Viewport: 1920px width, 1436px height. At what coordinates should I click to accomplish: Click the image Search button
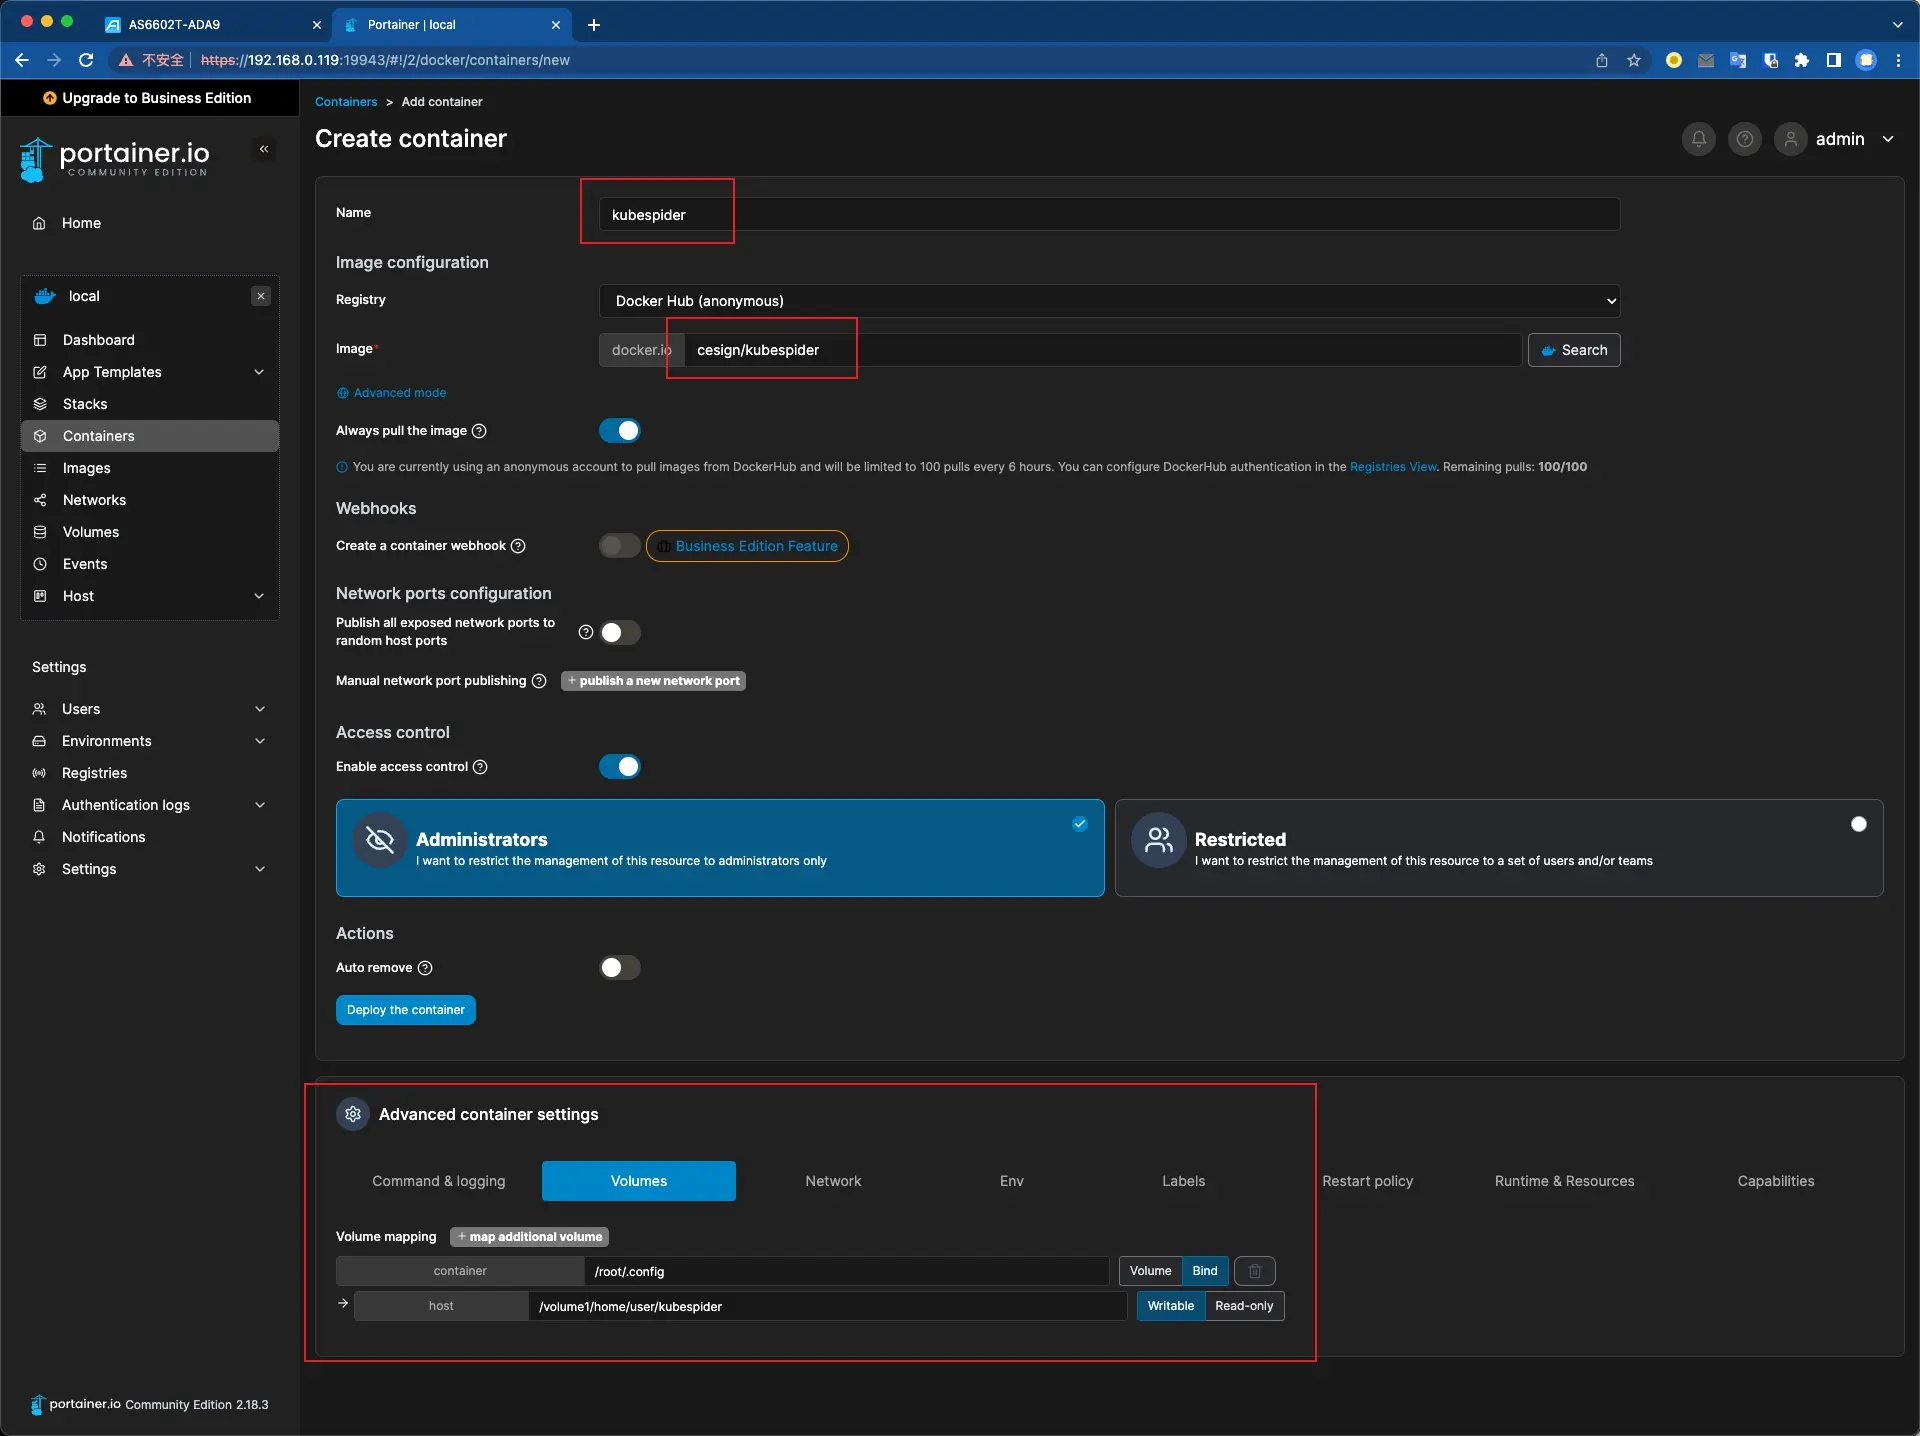click(1574, 350)
